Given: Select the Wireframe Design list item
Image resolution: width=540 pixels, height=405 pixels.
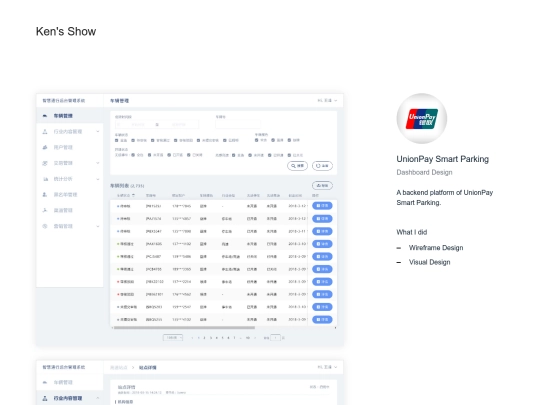Looking at the screenshot, I should pyautogui.click(x=436, y=248).
